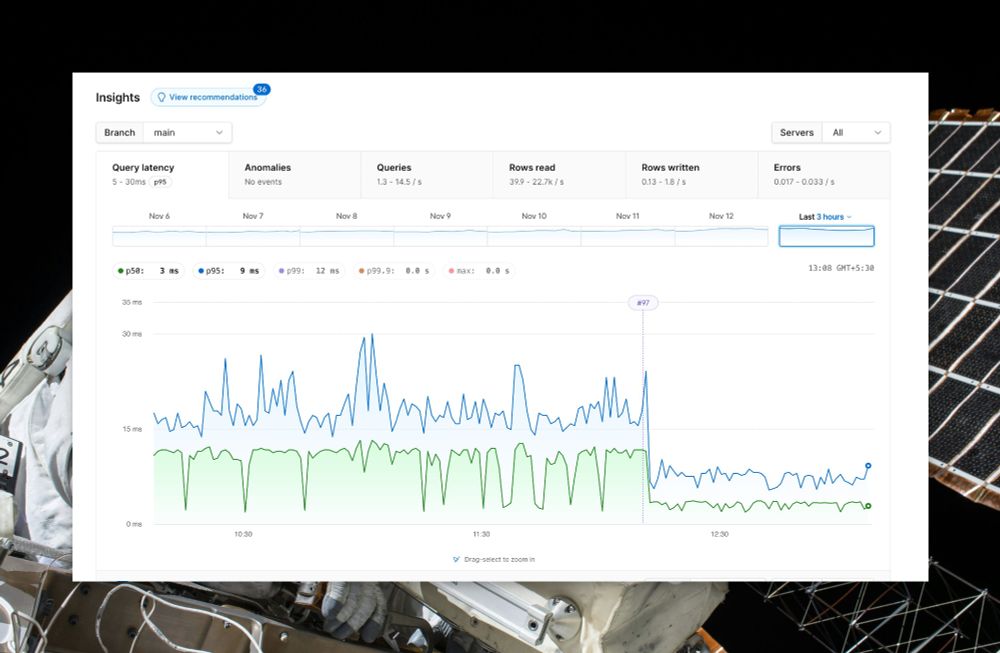
Task: Click the 36 recommendations badge
Action: [261, 89]
